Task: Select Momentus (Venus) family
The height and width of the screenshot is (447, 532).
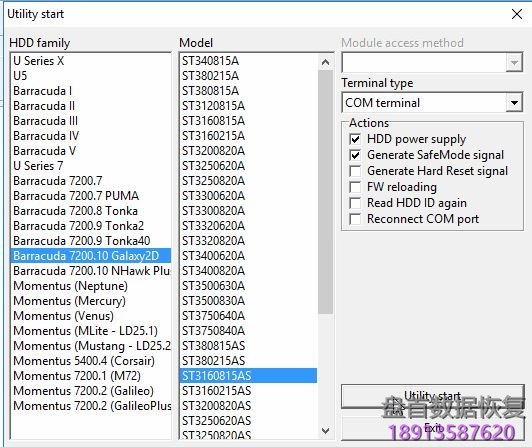Action: pos(91,316)
